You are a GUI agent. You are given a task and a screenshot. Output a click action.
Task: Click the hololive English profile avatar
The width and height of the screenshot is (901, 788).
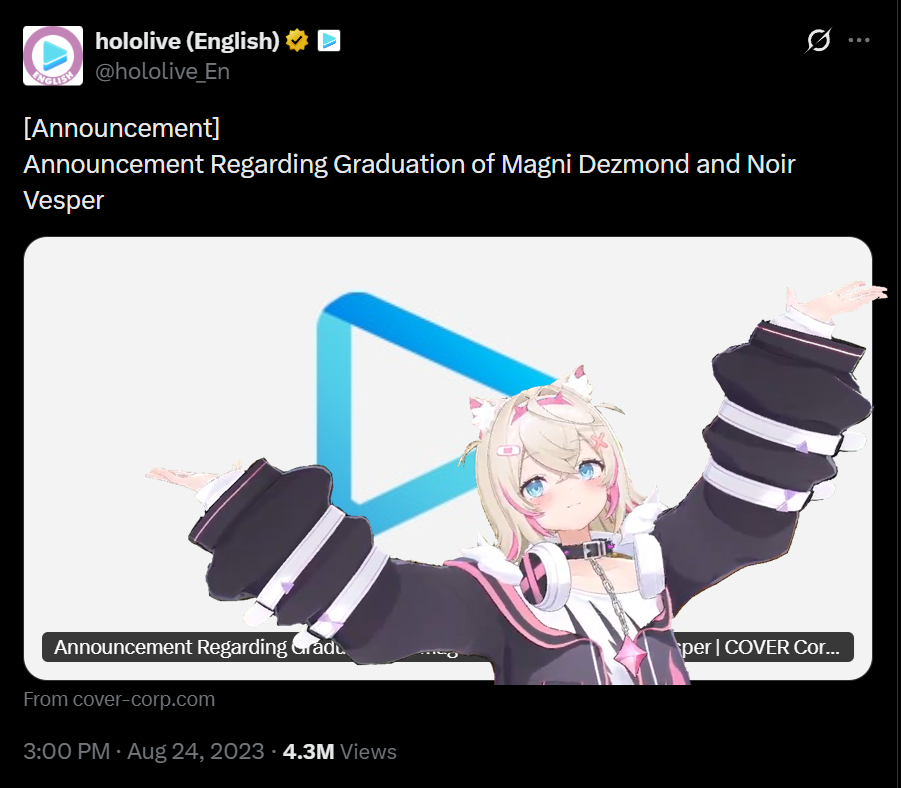pyautogui.click(x=53, y=56)
